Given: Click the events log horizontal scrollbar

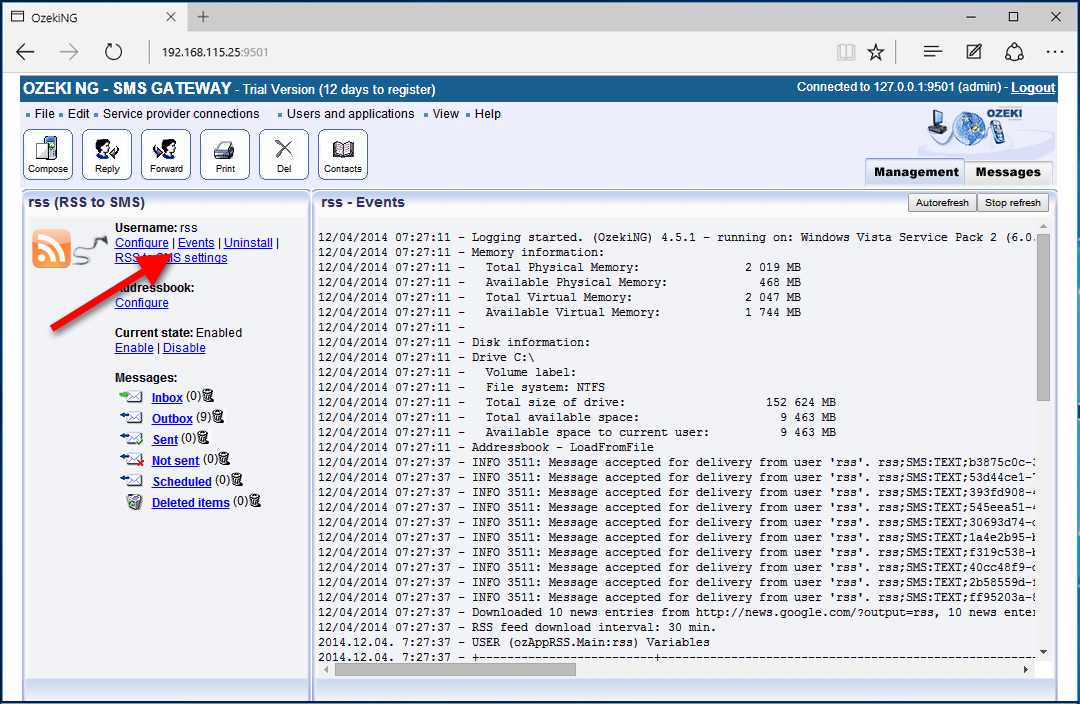Looking at the screenshot, I should [455, 669].
